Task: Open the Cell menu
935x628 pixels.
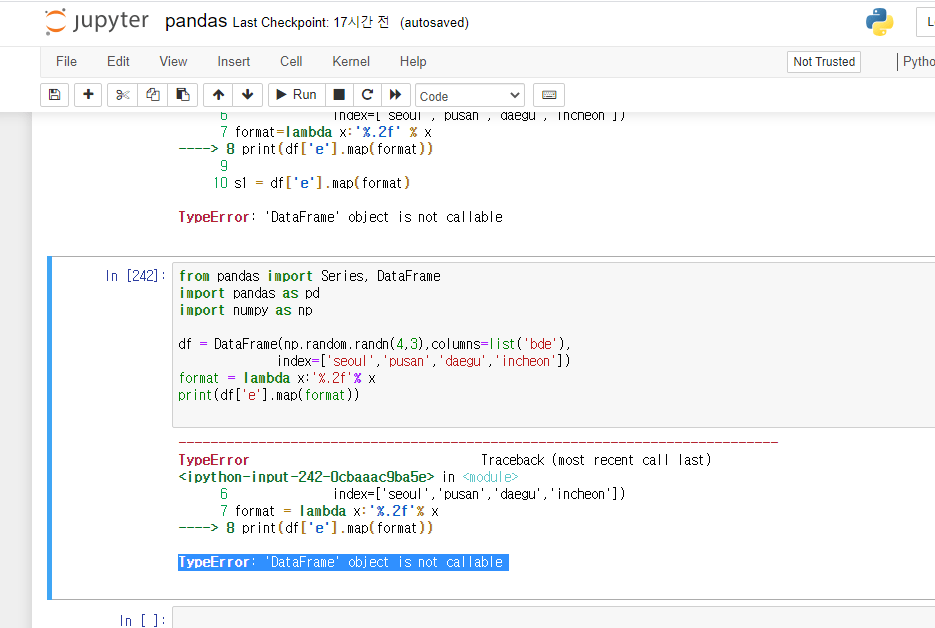Action: point(291,61)
